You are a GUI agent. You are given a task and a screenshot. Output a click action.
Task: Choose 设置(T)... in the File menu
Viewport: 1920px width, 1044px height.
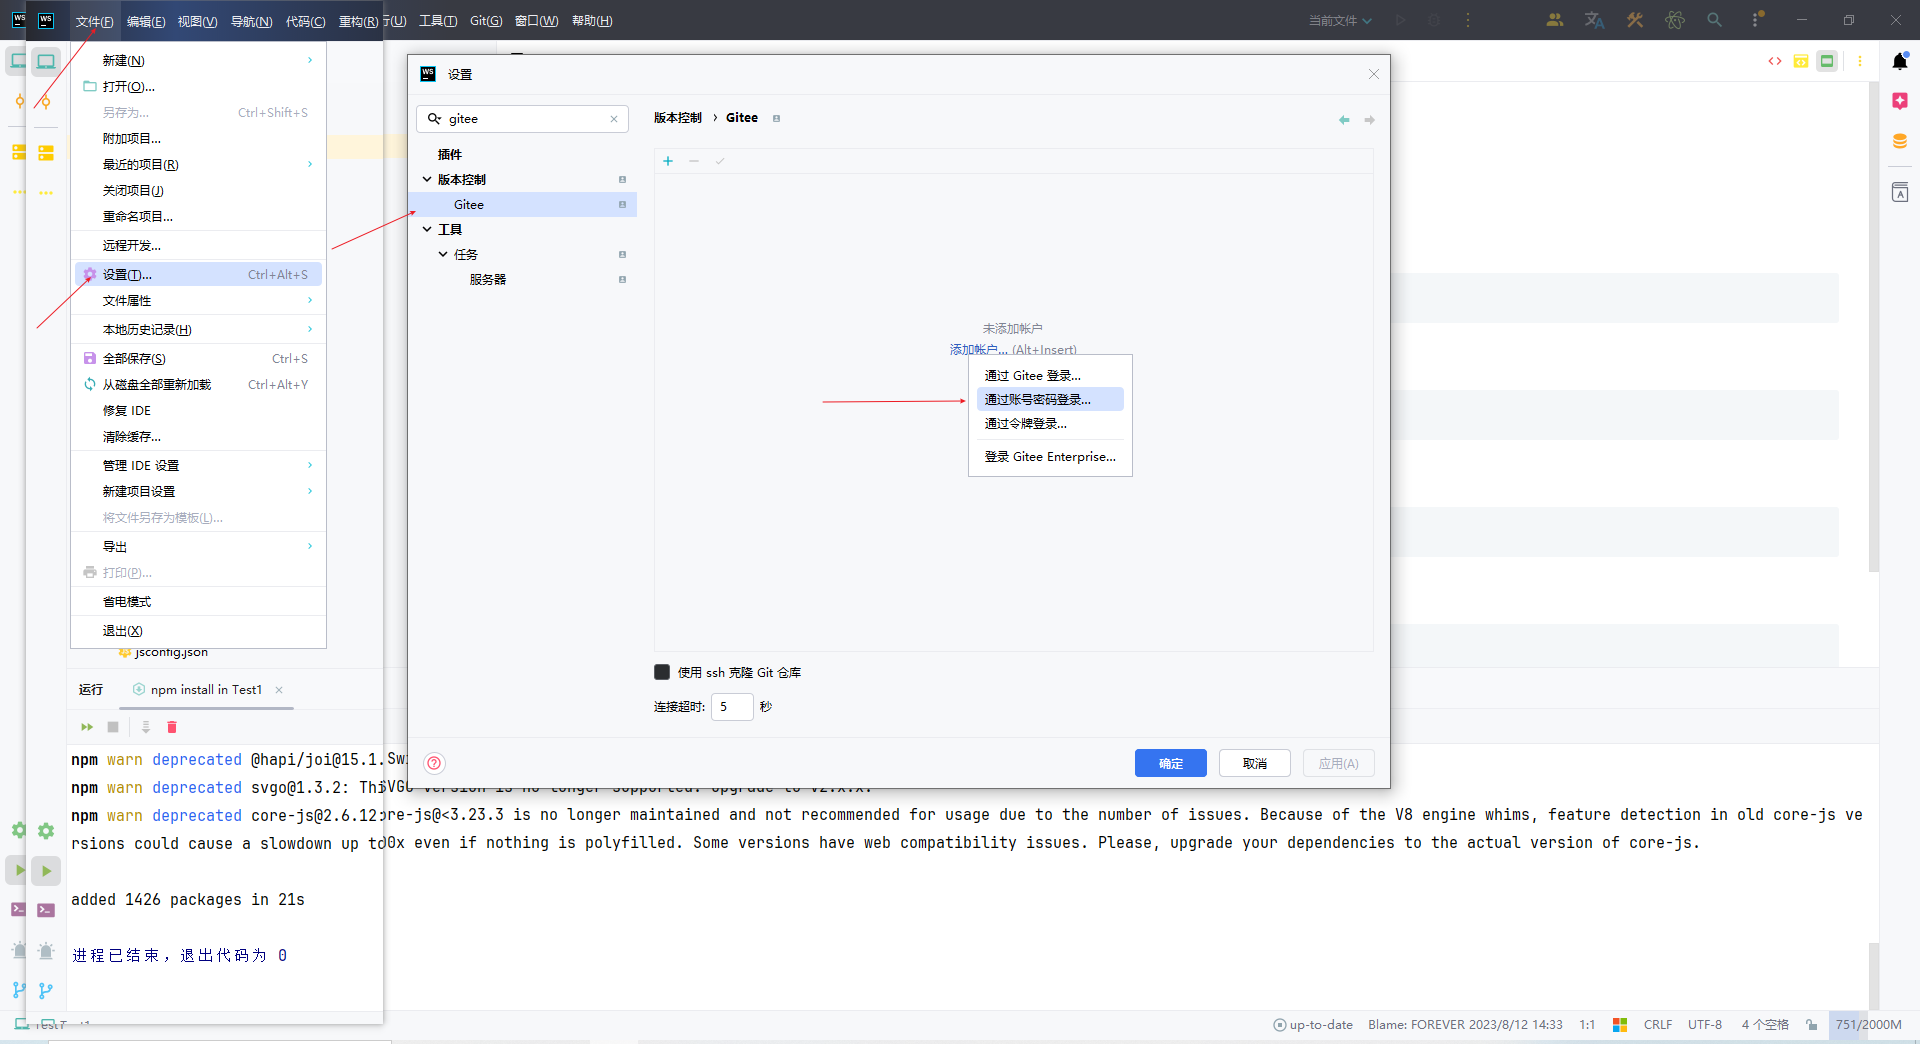(198, 275)
